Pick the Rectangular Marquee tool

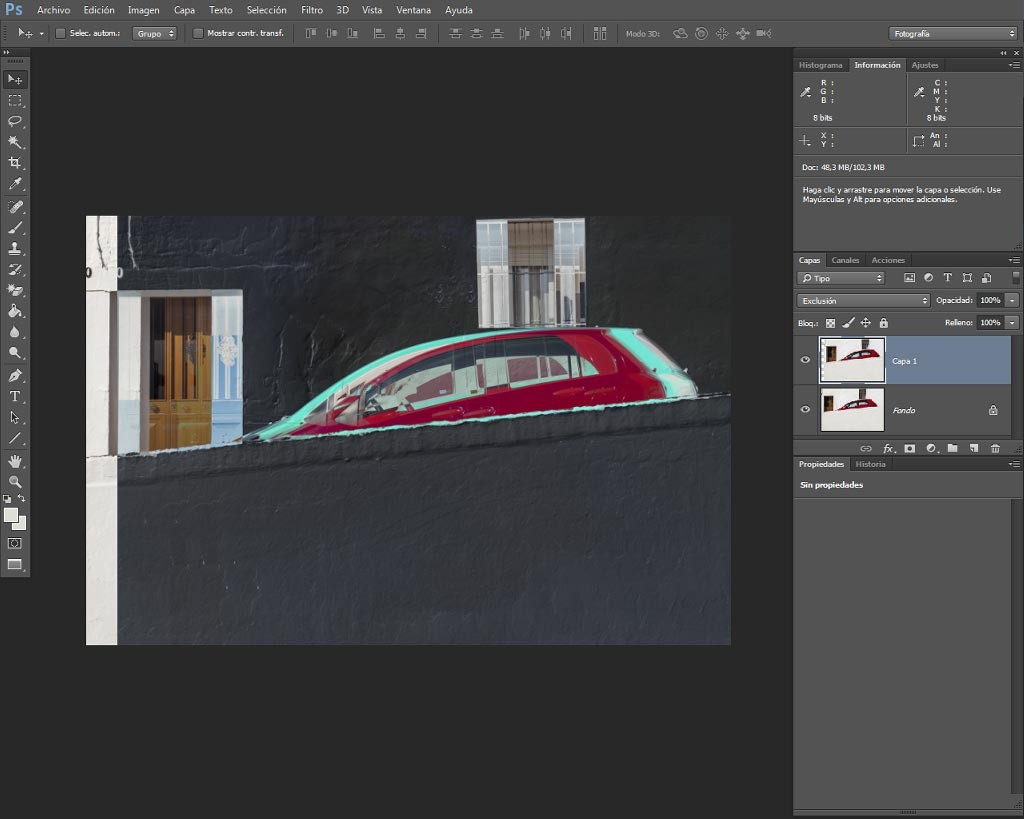14,100
